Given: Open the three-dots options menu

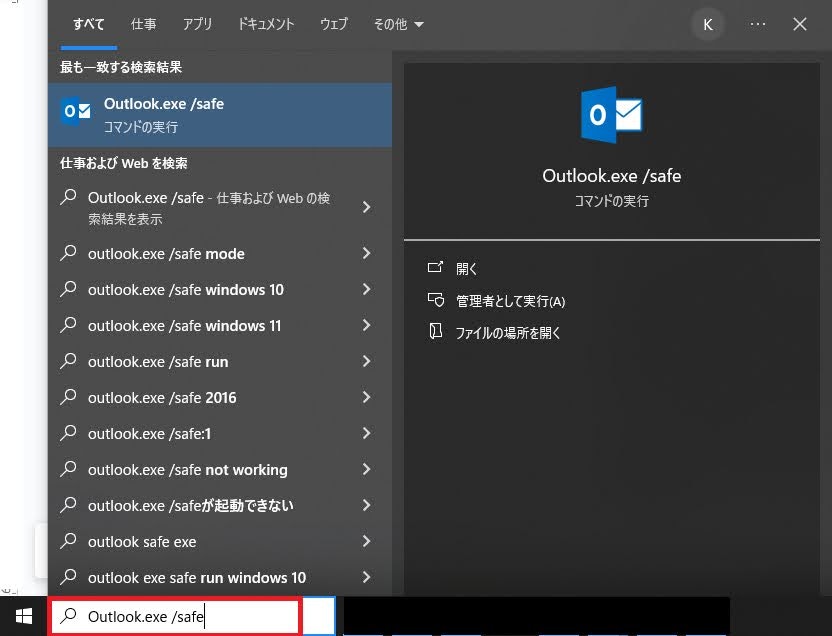Looking at the screenshot, I should 757,25.
